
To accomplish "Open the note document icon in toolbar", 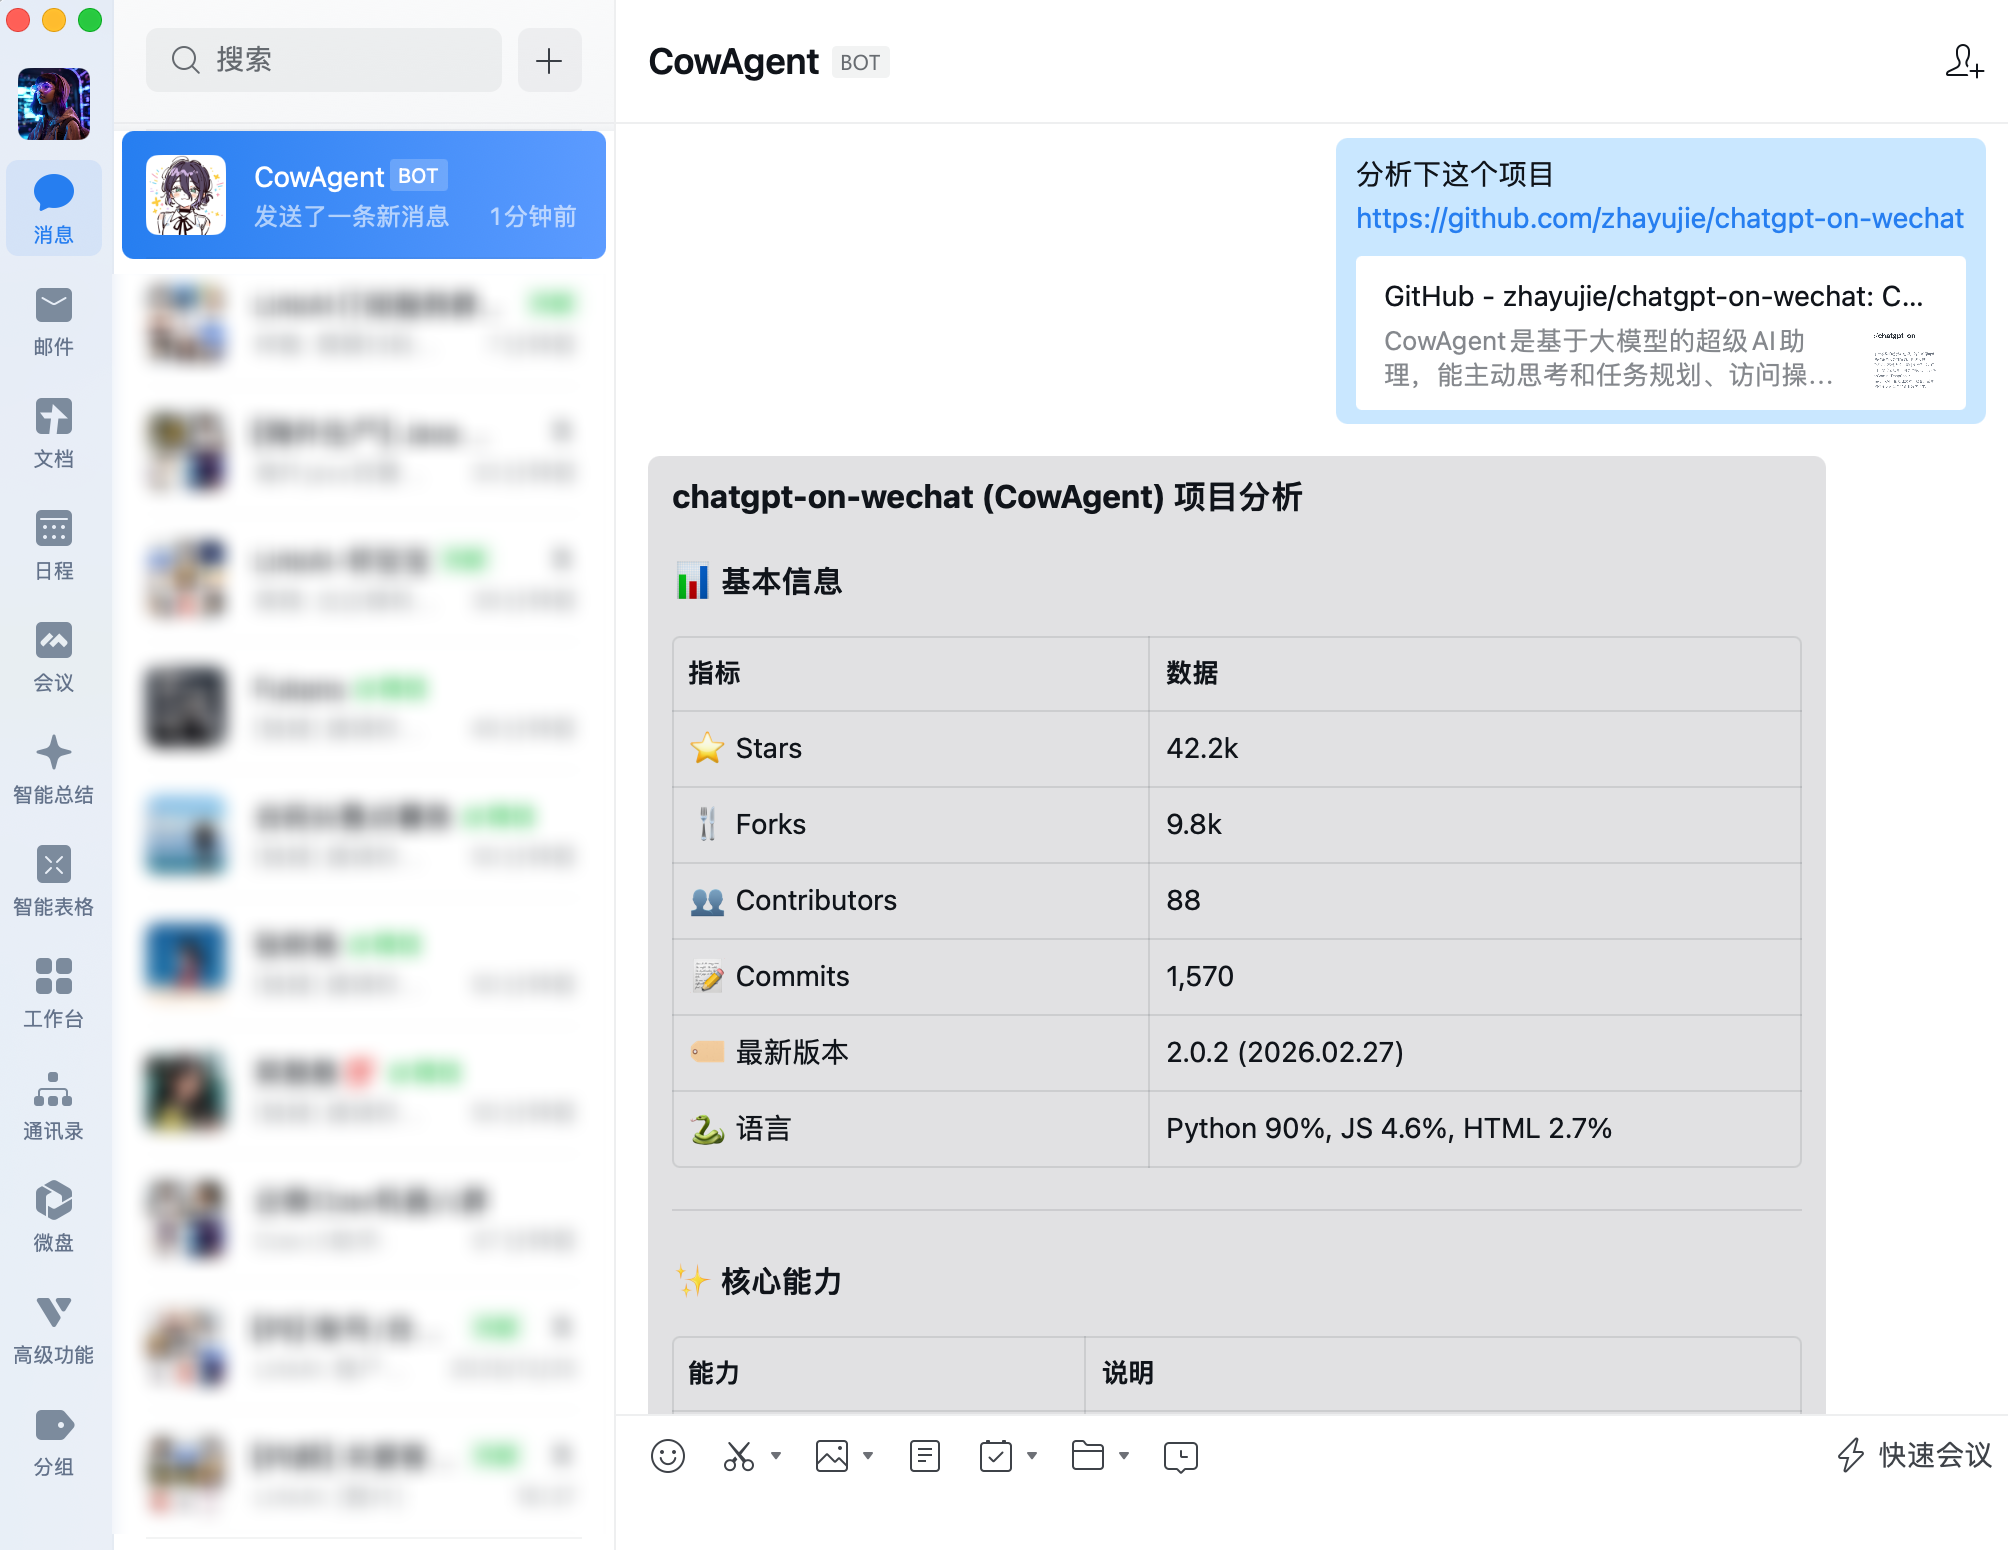I will [925, 1456].
